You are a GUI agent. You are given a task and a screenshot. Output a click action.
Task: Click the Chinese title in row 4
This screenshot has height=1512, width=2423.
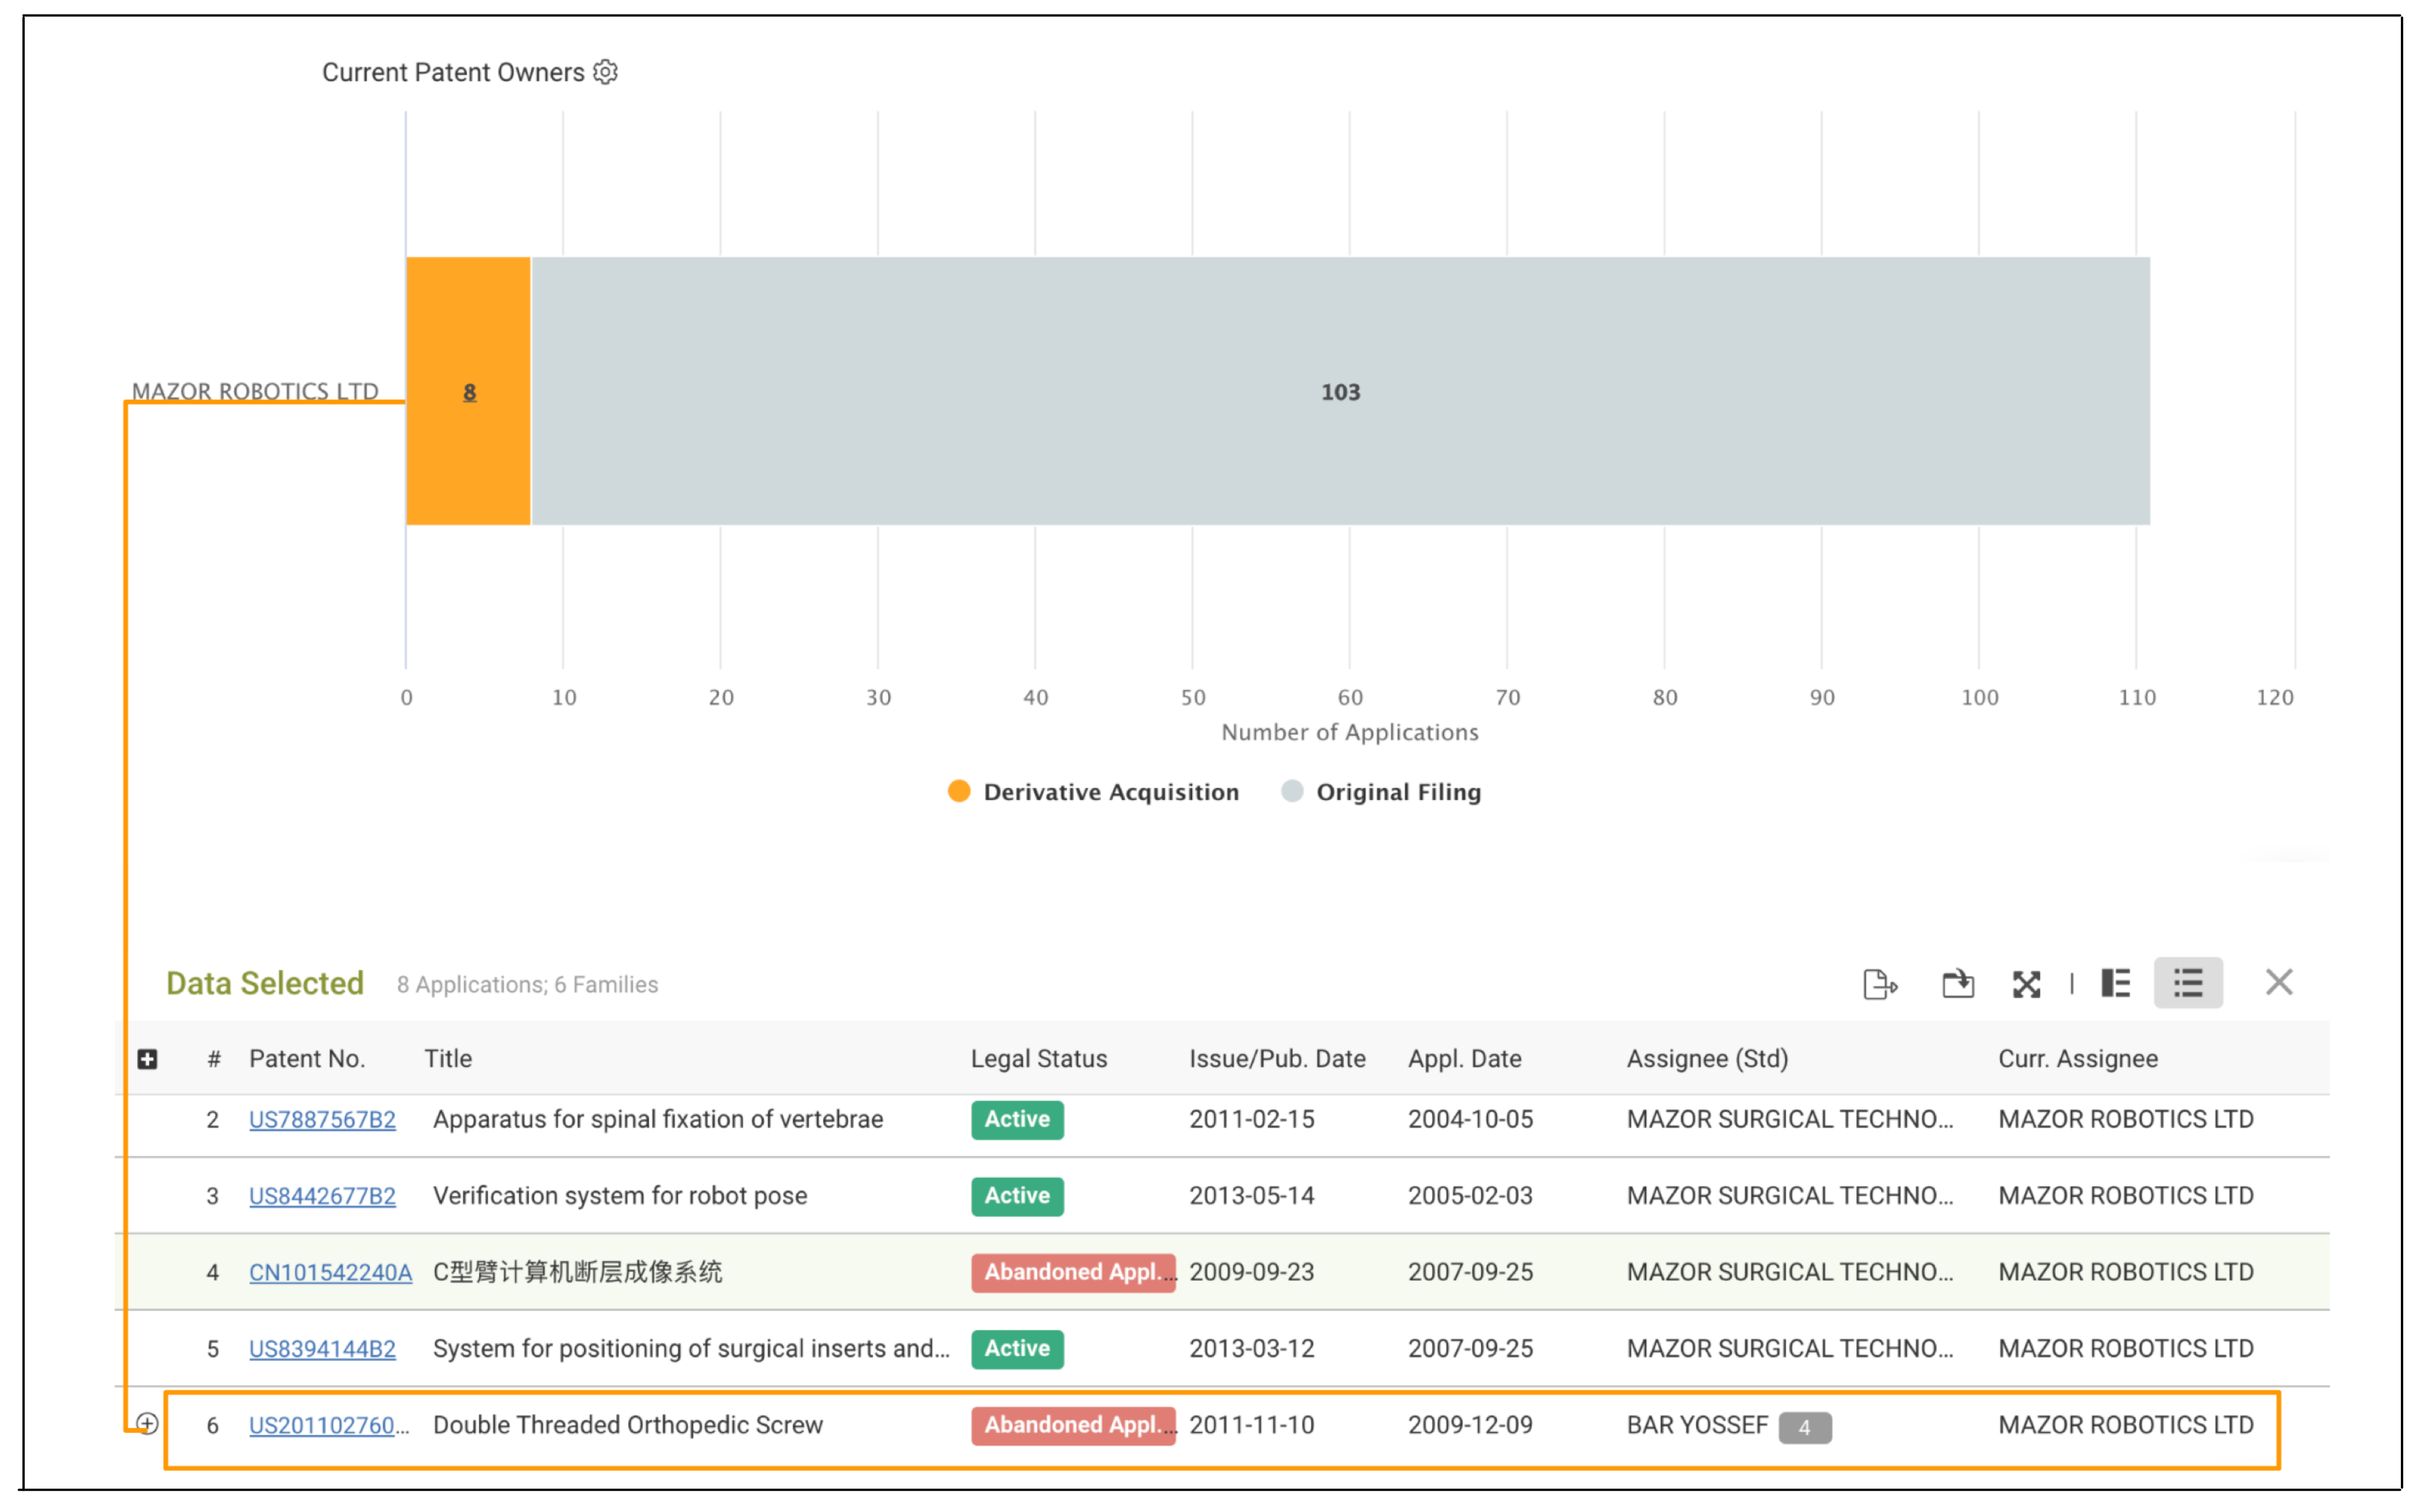pos(577,1272)
